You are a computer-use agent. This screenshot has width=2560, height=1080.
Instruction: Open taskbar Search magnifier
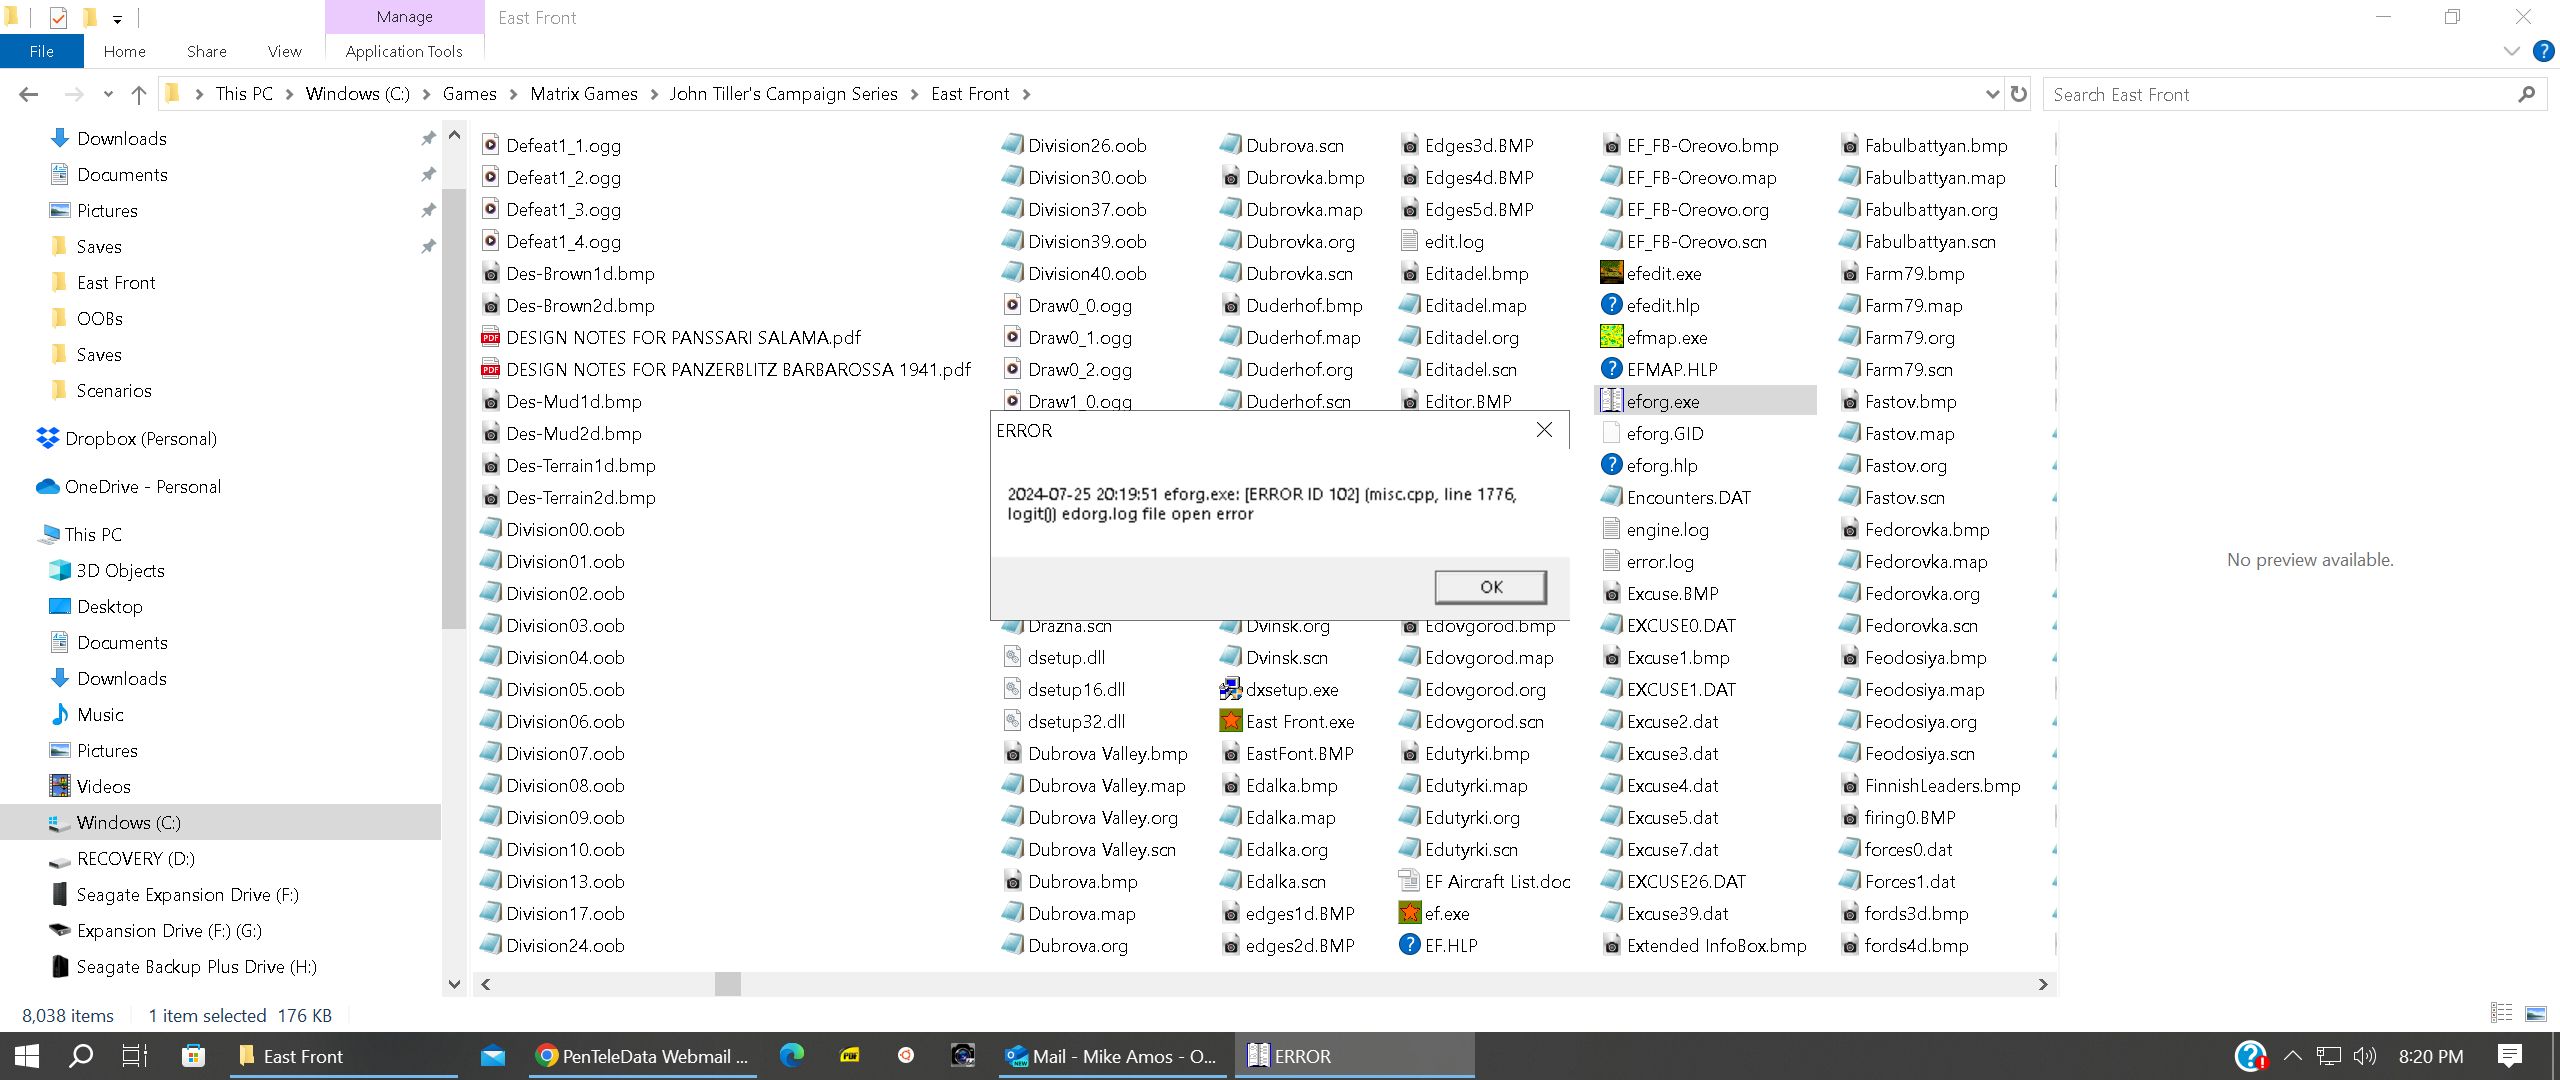pyautogui.click(x=81, y=1056)
